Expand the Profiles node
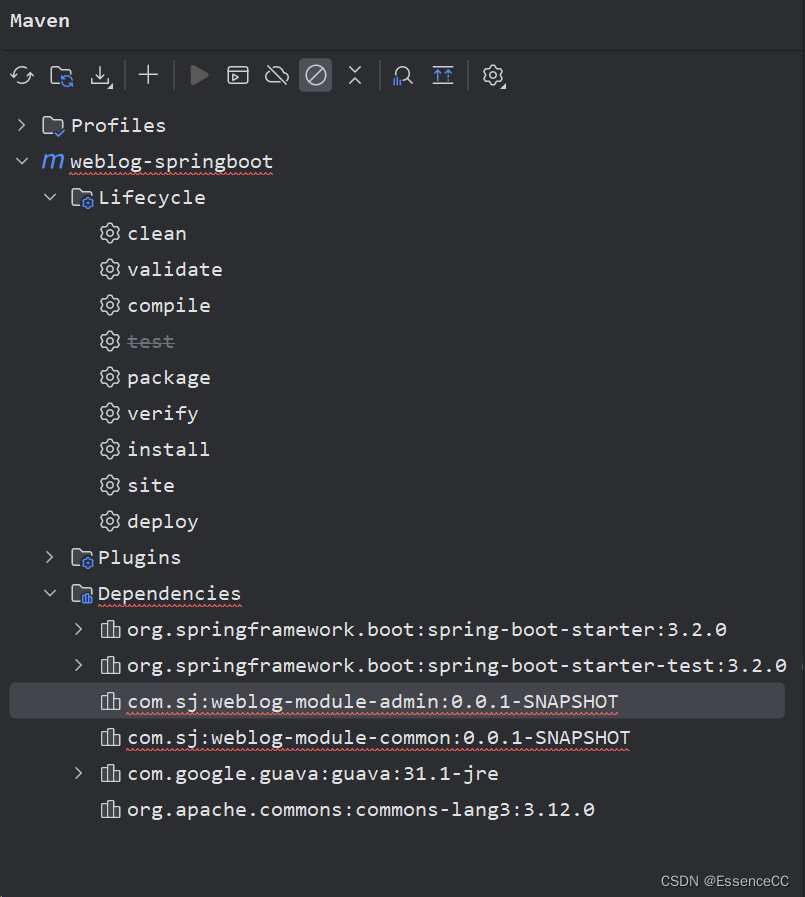Image resolution: width=805 pixels, height=897 pixels. 20,125
